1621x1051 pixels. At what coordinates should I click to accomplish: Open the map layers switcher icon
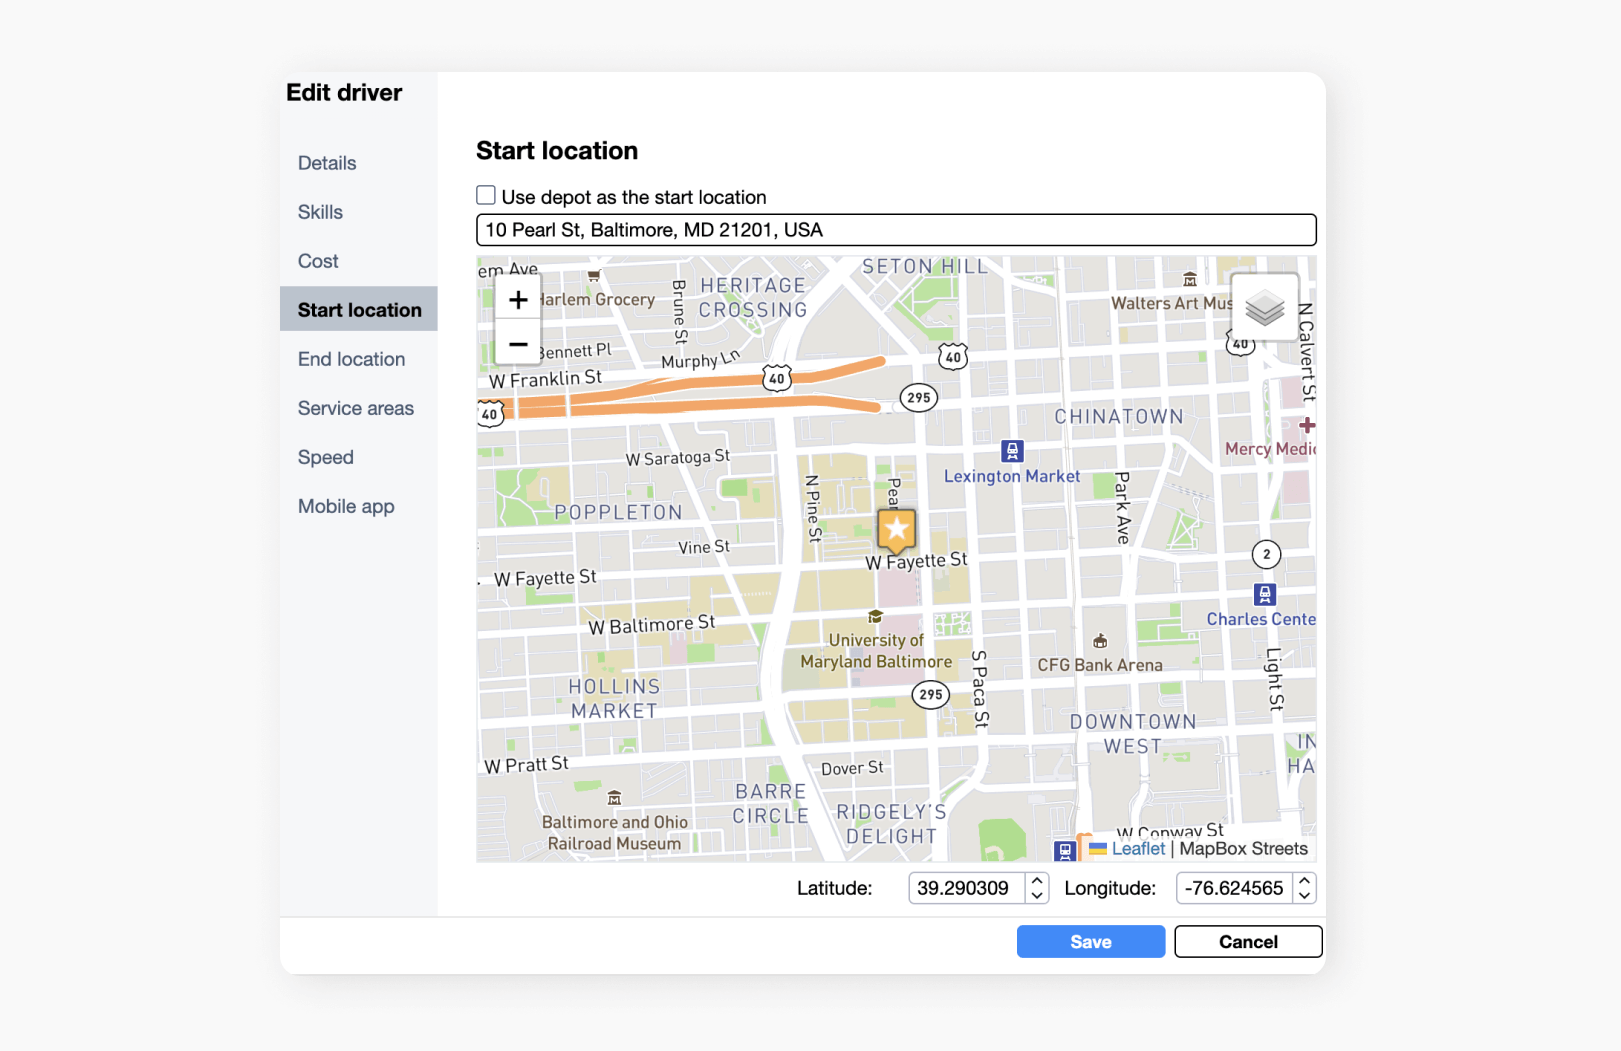(x=1264, y=309)
